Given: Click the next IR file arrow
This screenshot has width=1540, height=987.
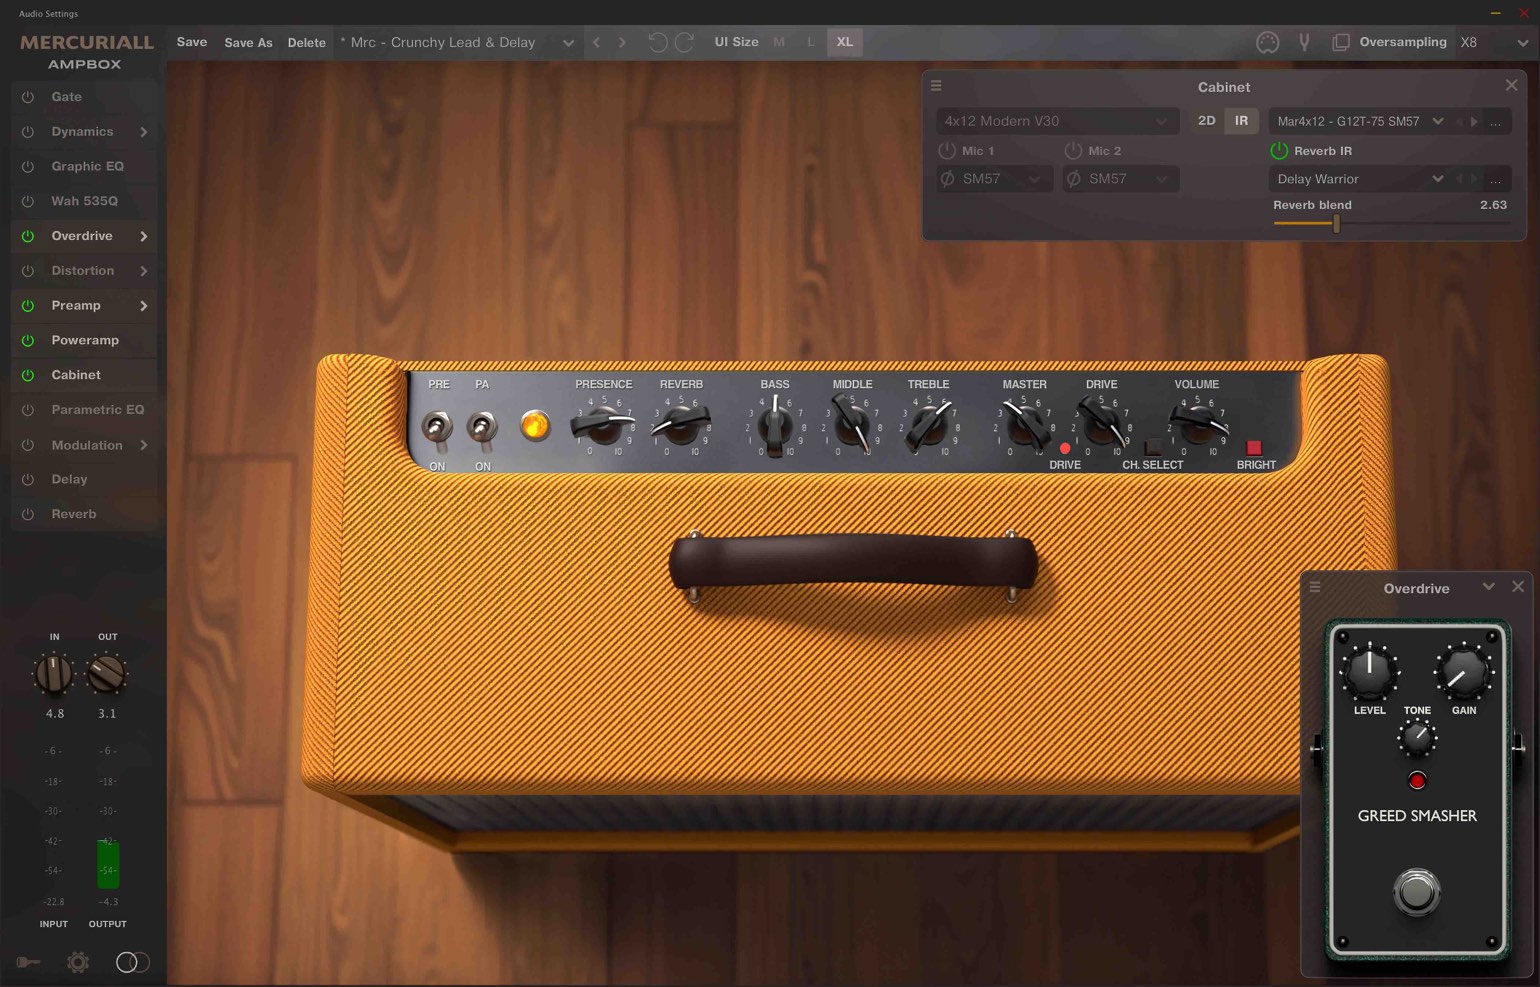Looking at the screenshot, I should (x=1474, y=122).
